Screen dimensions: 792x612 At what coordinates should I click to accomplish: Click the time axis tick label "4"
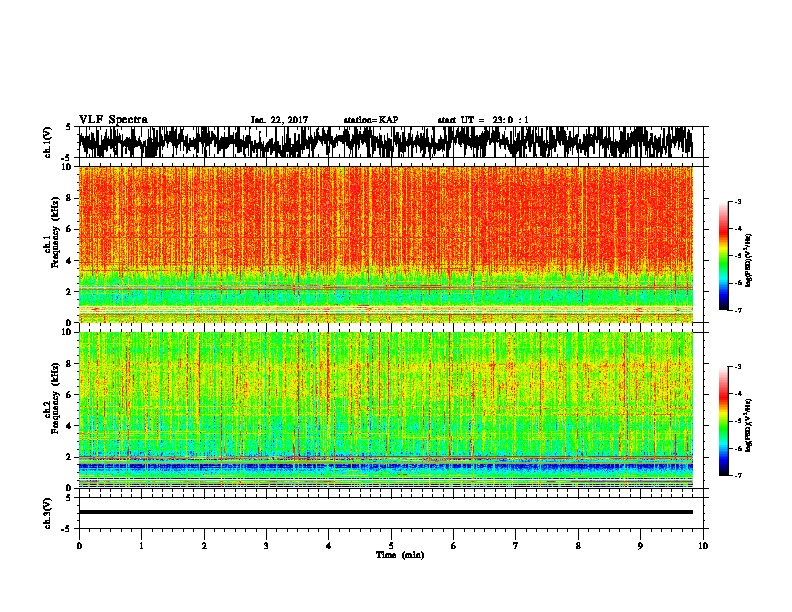tap(329, 546)
